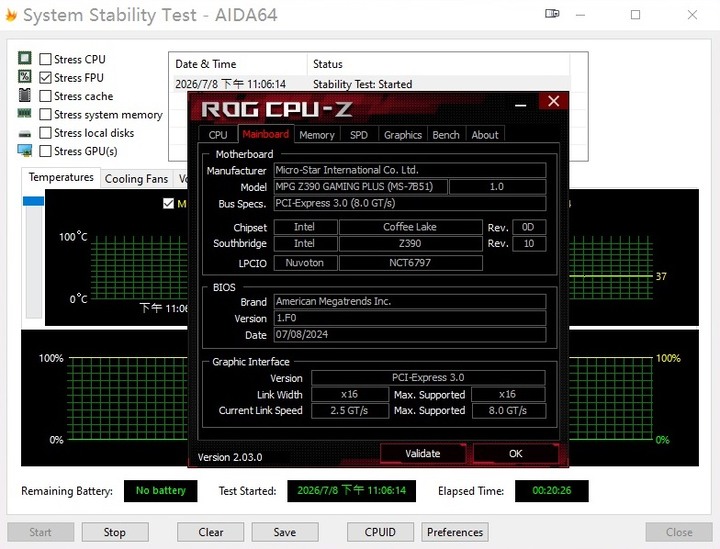Image resolution: width=720 pixels, height=549 pixels.
Task: Click the blue temperature graph slider bar
Action: click(34, 201)
